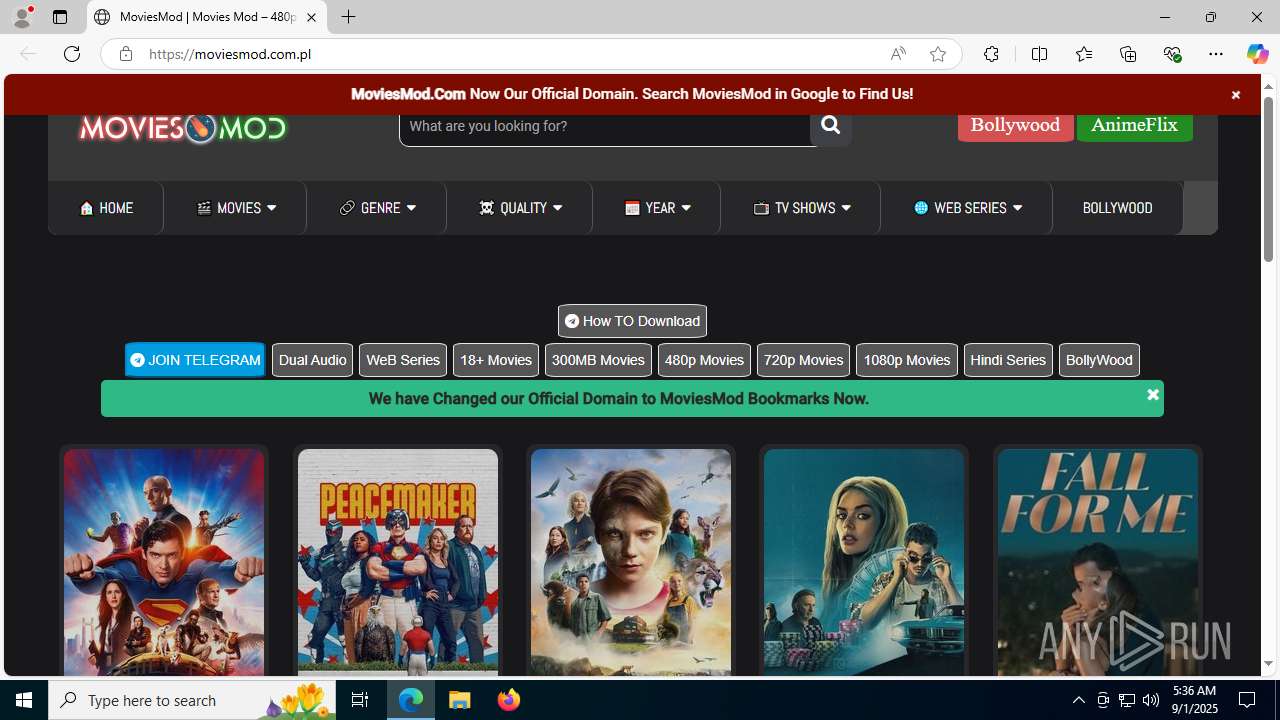The height and width of the screenshot is (720, 1280).
Task: Launch Firefox from taskbar
Action: [509, 700]
